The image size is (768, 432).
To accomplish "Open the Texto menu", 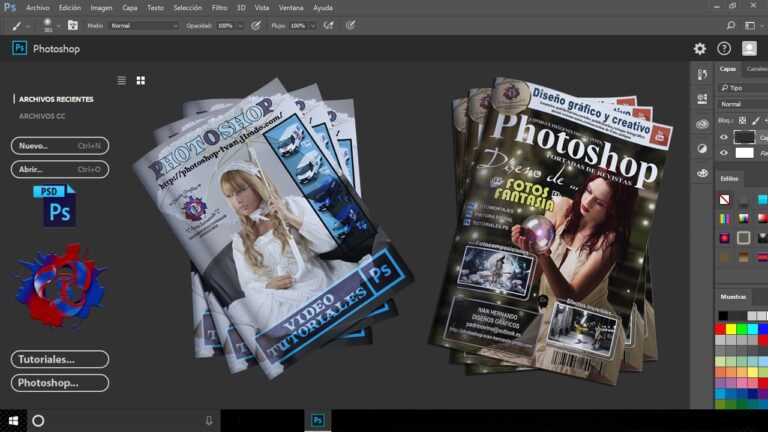I will (155, 8).
